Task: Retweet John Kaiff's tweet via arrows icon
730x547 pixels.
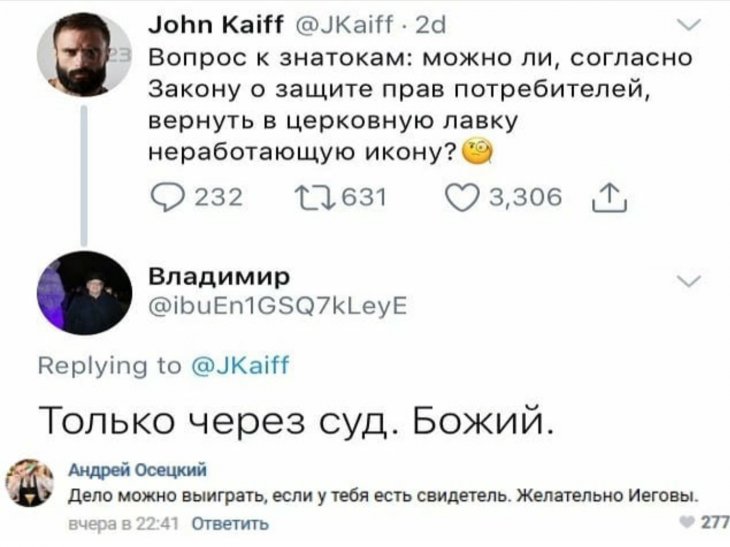Action: [315, 198]
